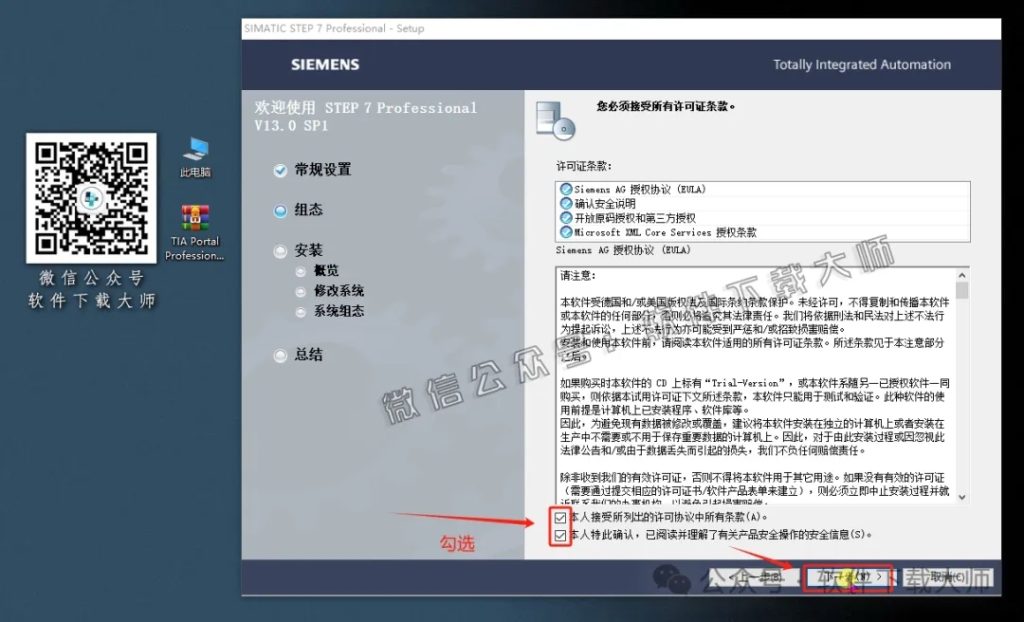Image resolution: width=1024 pixels, height=622 pixels.
Task: Click the 组态 step circle icon
Action: 280,210
